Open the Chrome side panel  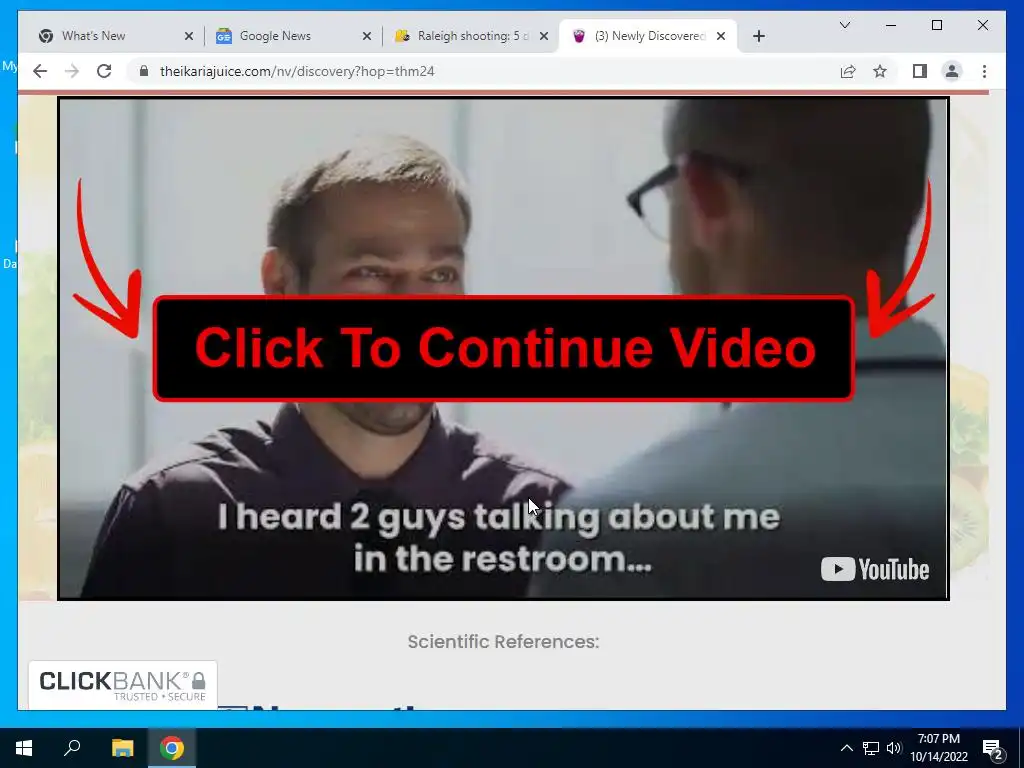pyautogui.click(x=920, y=71)
